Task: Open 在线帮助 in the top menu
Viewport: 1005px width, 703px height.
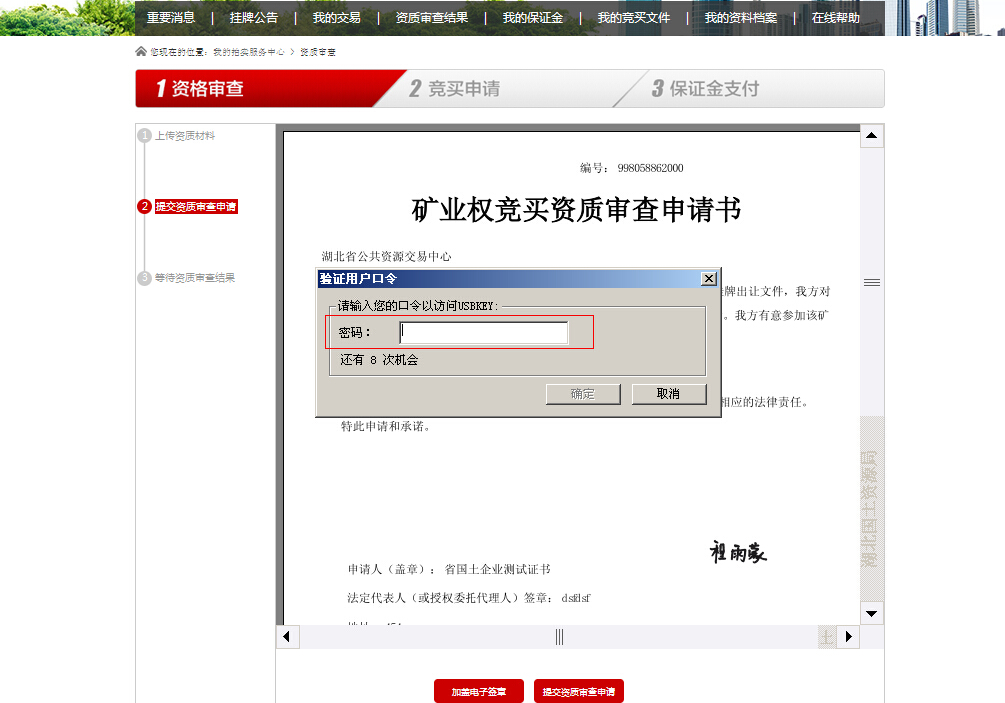Action: pyautogui.click(x=835, y=18)
